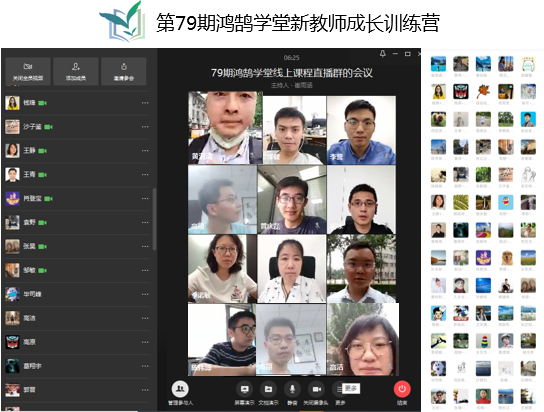Turn off all members' video (关闭全员视频)
The image size is (544, 412).
(28, 71)
